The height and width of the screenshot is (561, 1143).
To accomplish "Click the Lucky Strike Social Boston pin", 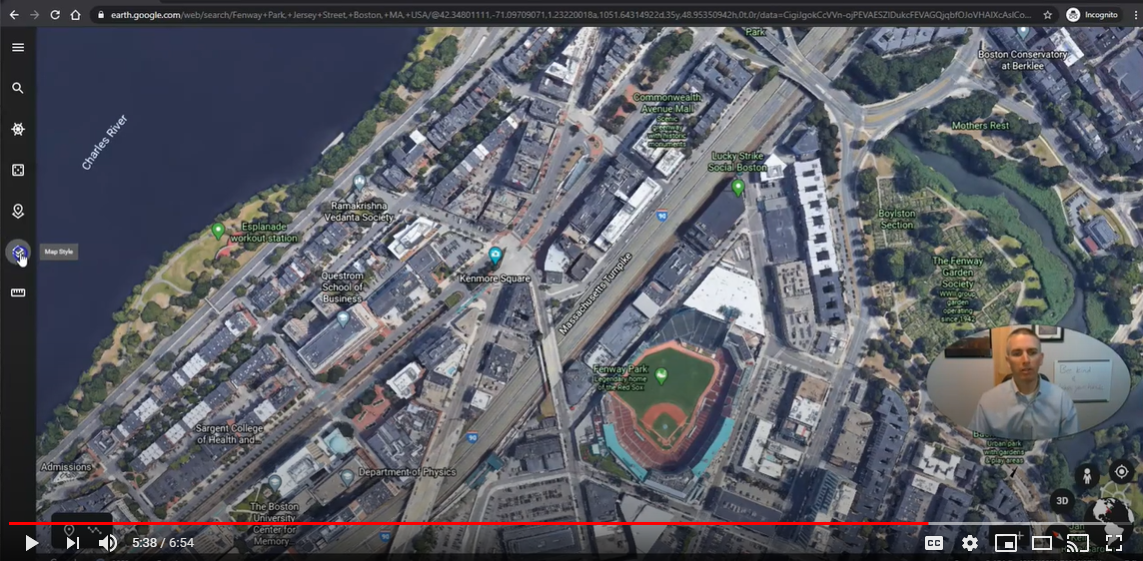I will (738, 188).
